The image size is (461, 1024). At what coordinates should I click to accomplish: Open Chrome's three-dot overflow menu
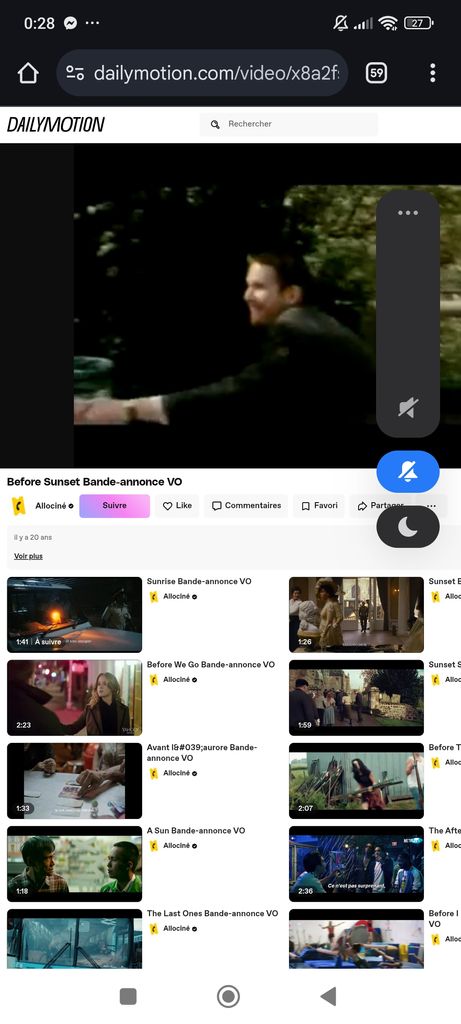pos(432,73)
